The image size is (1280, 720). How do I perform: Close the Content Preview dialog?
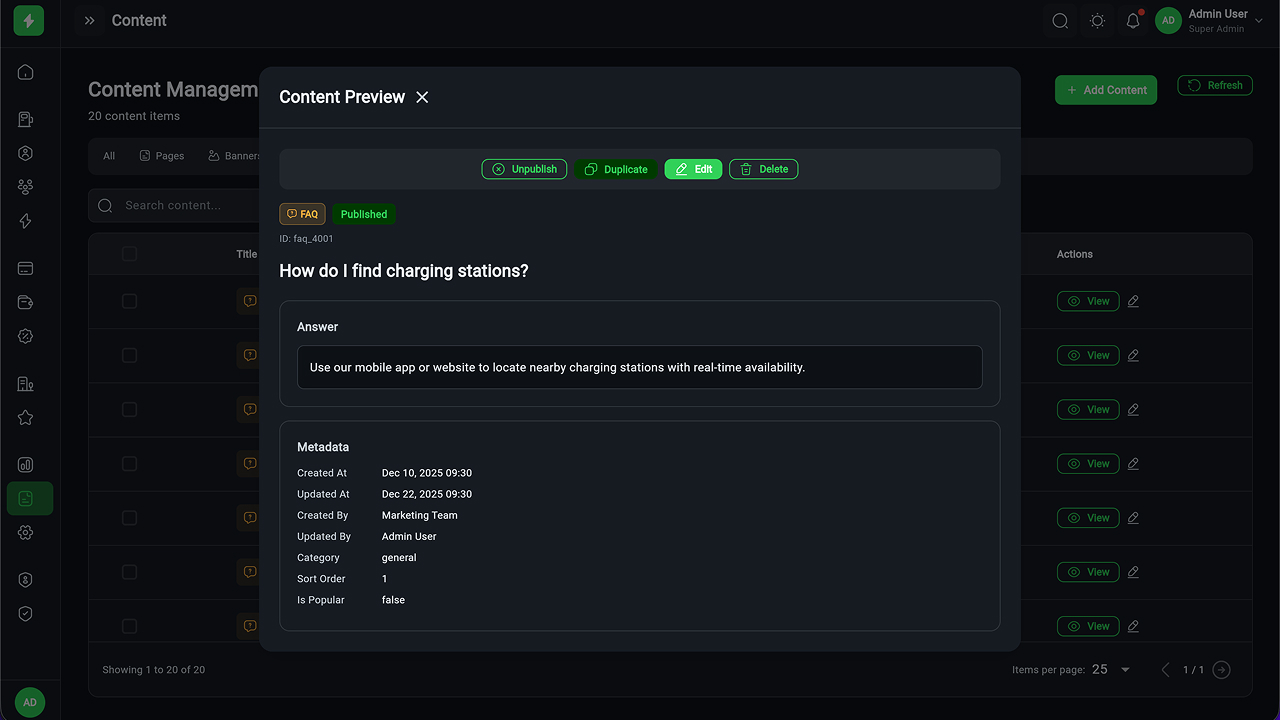(422, 97)
